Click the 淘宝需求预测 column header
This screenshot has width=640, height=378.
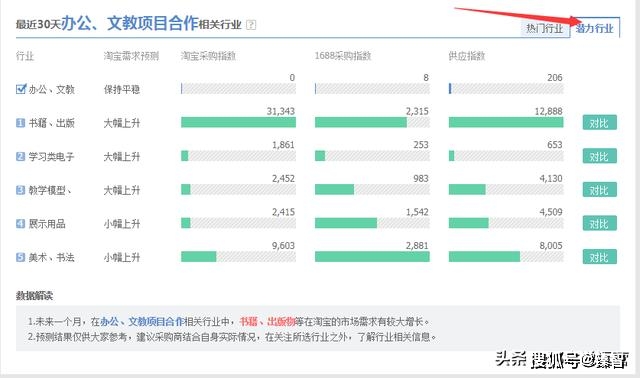point(131,56)
